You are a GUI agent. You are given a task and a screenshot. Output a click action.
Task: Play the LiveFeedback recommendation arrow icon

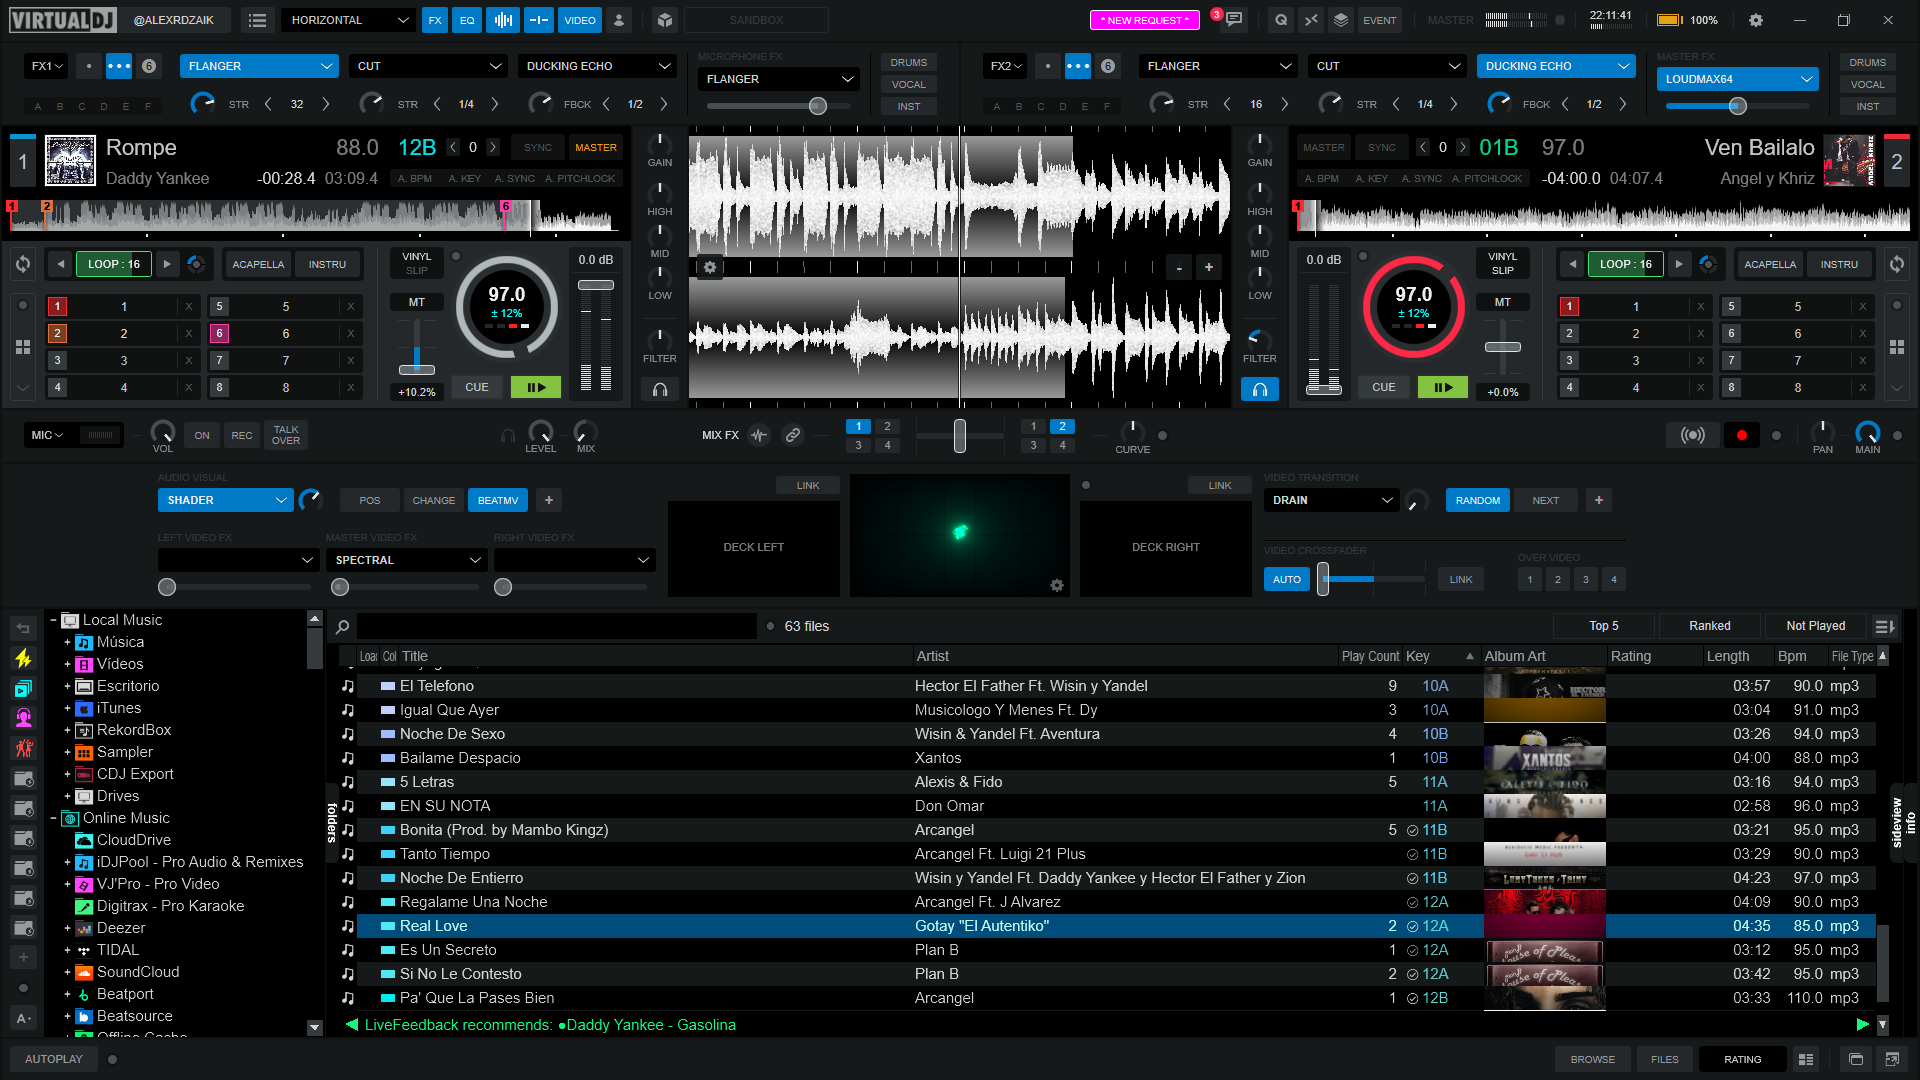click(x=1862, y=1024)
